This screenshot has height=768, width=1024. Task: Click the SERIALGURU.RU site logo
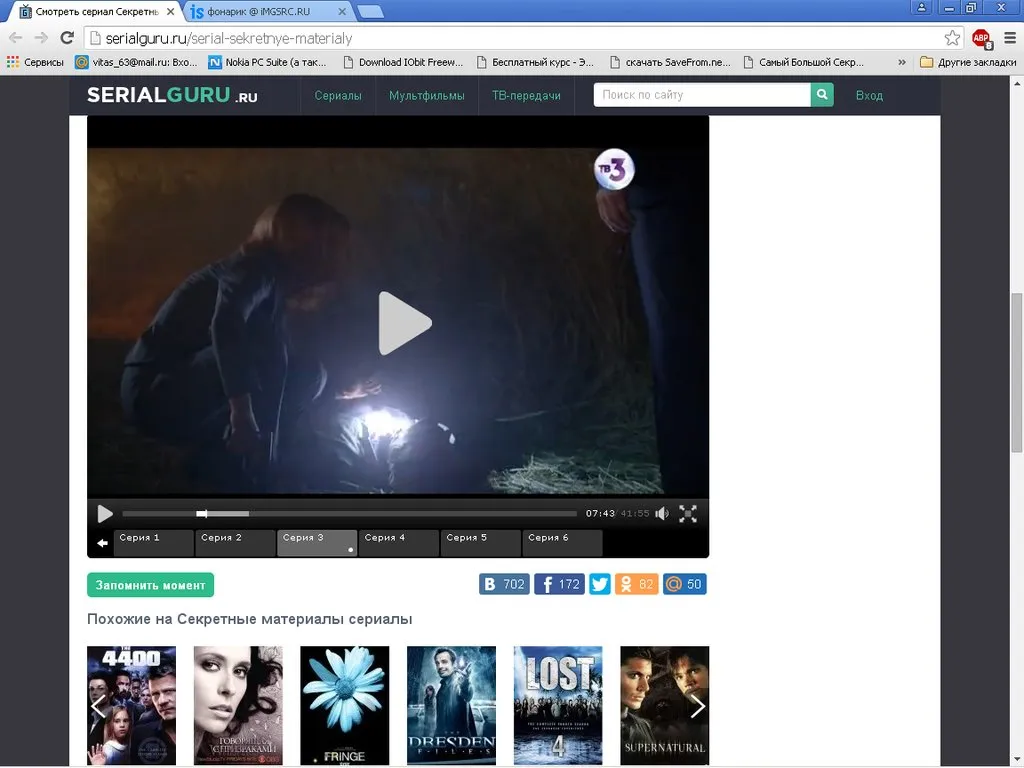172,95
